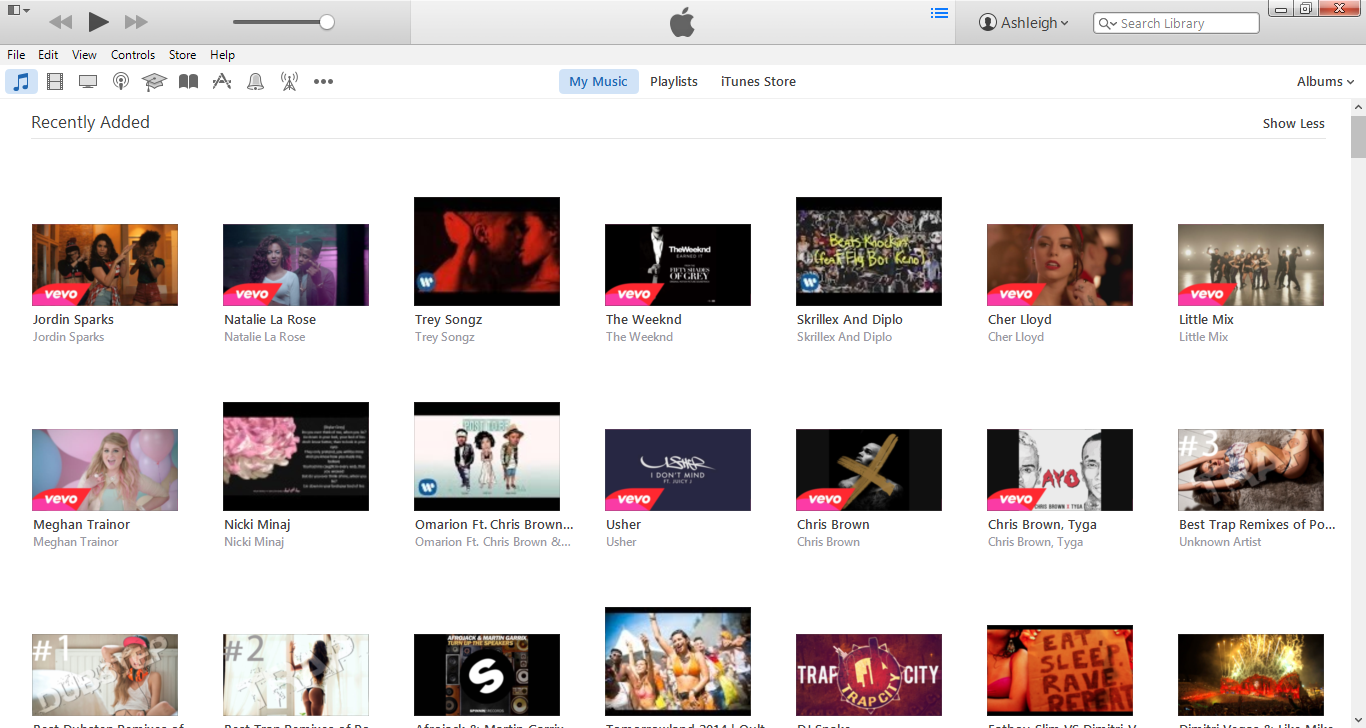Open the View menu
The image size is (1366, 728).
85,55
